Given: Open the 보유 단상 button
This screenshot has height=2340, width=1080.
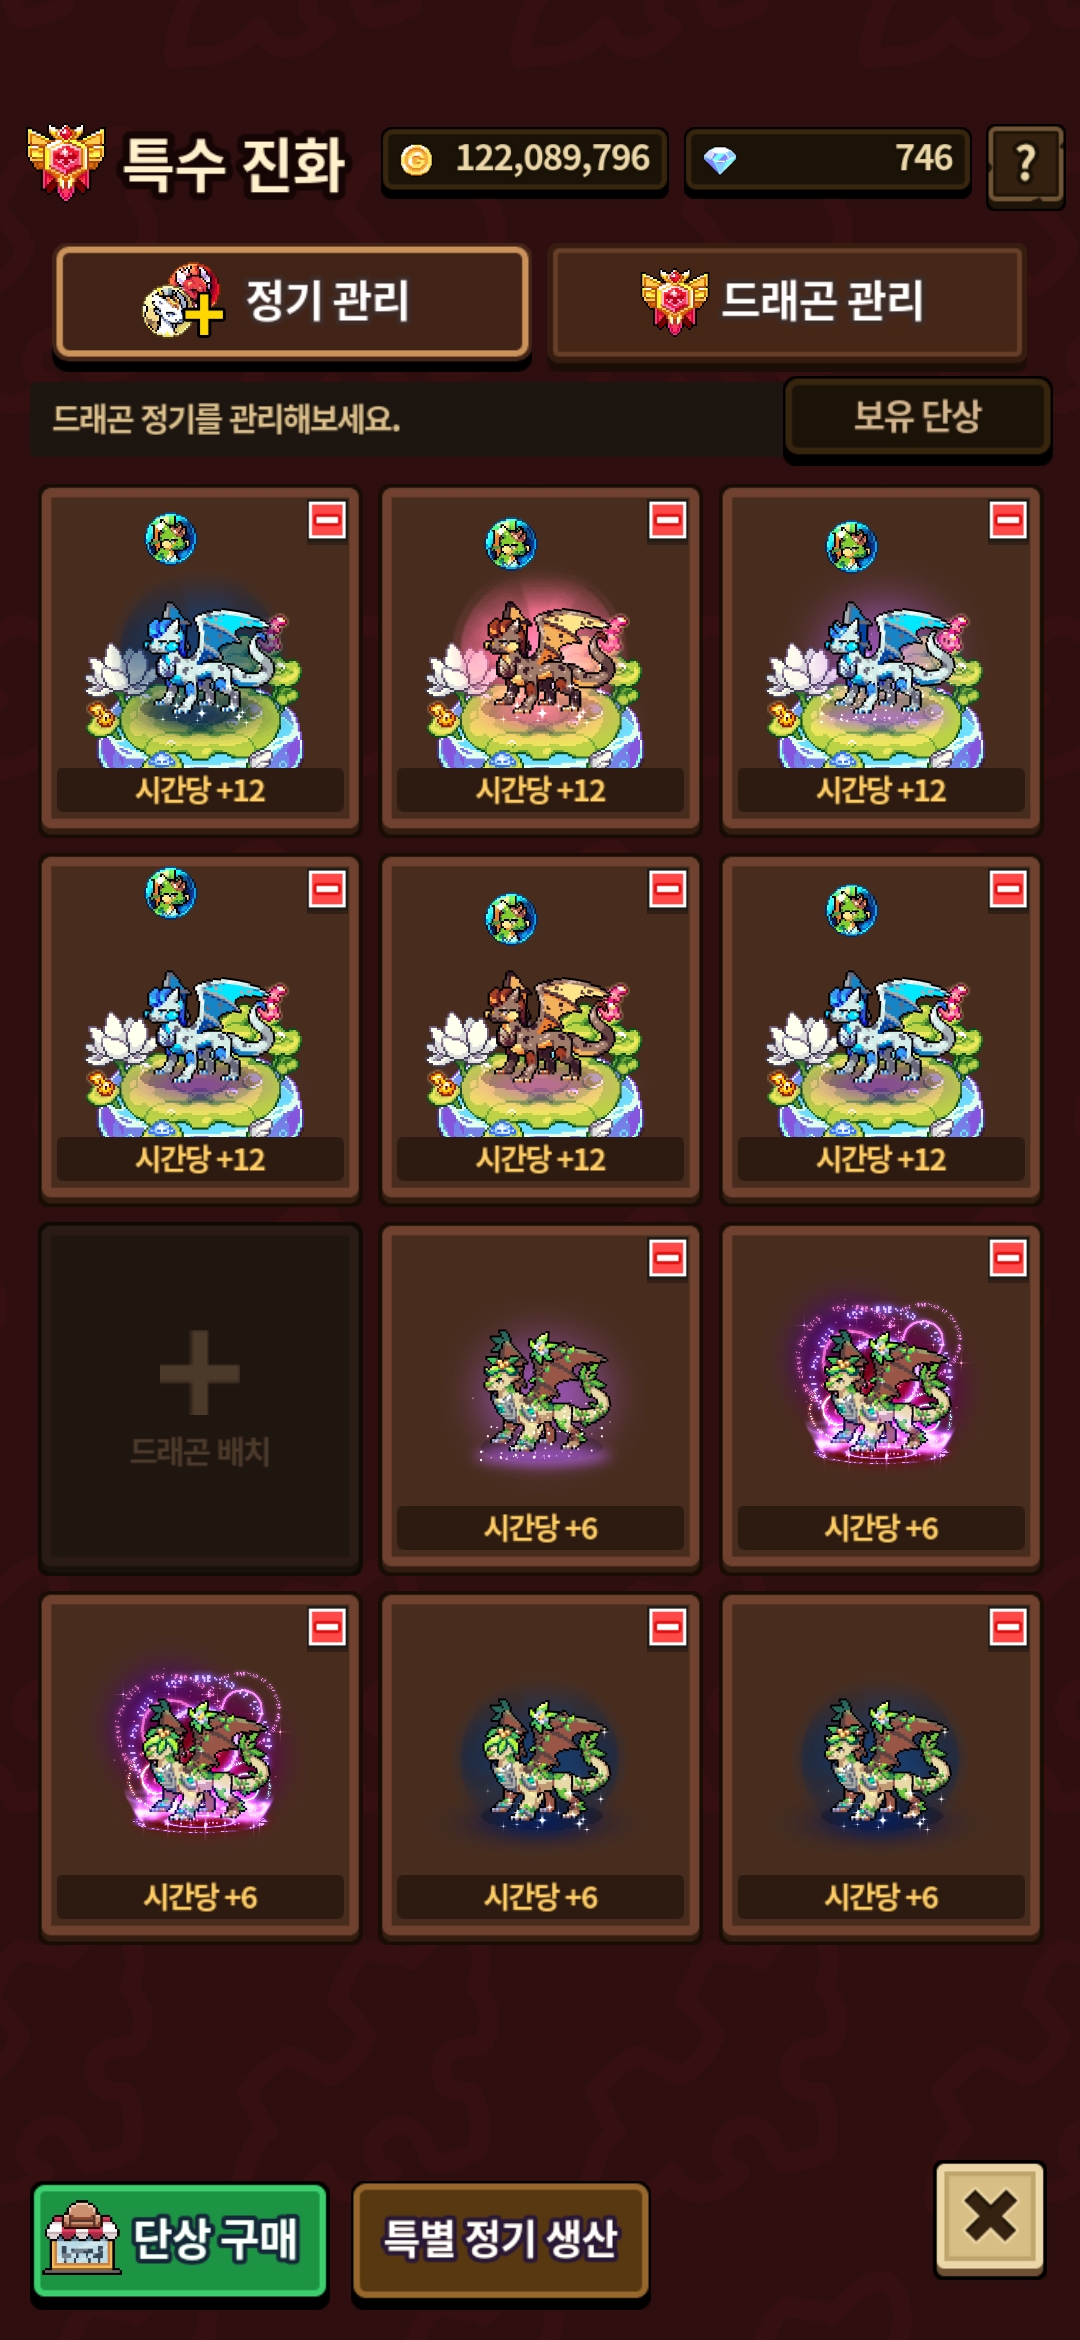Looking at the screenshot, I should click(917, 416).
